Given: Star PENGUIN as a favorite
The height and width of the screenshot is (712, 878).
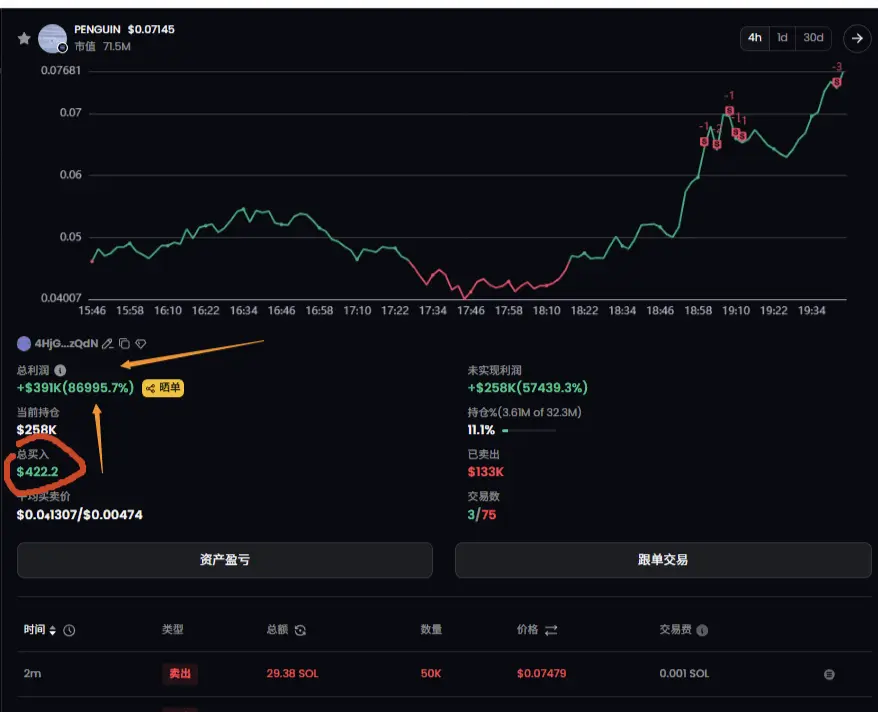Looking at the screenshot, I should tap(24, 38).
